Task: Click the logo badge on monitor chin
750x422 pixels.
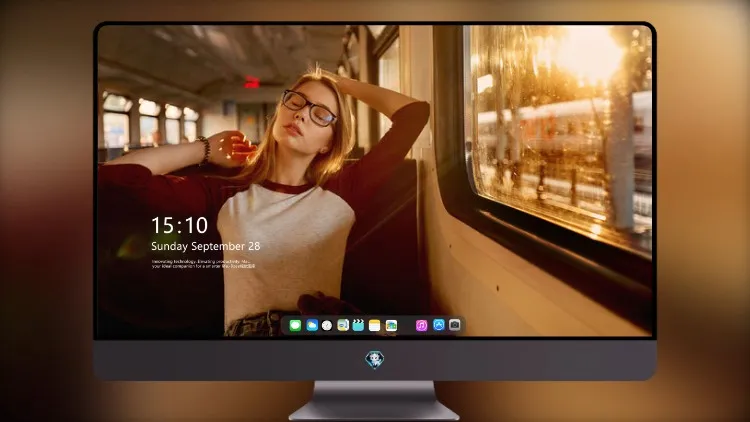Action: coord(375,360)
